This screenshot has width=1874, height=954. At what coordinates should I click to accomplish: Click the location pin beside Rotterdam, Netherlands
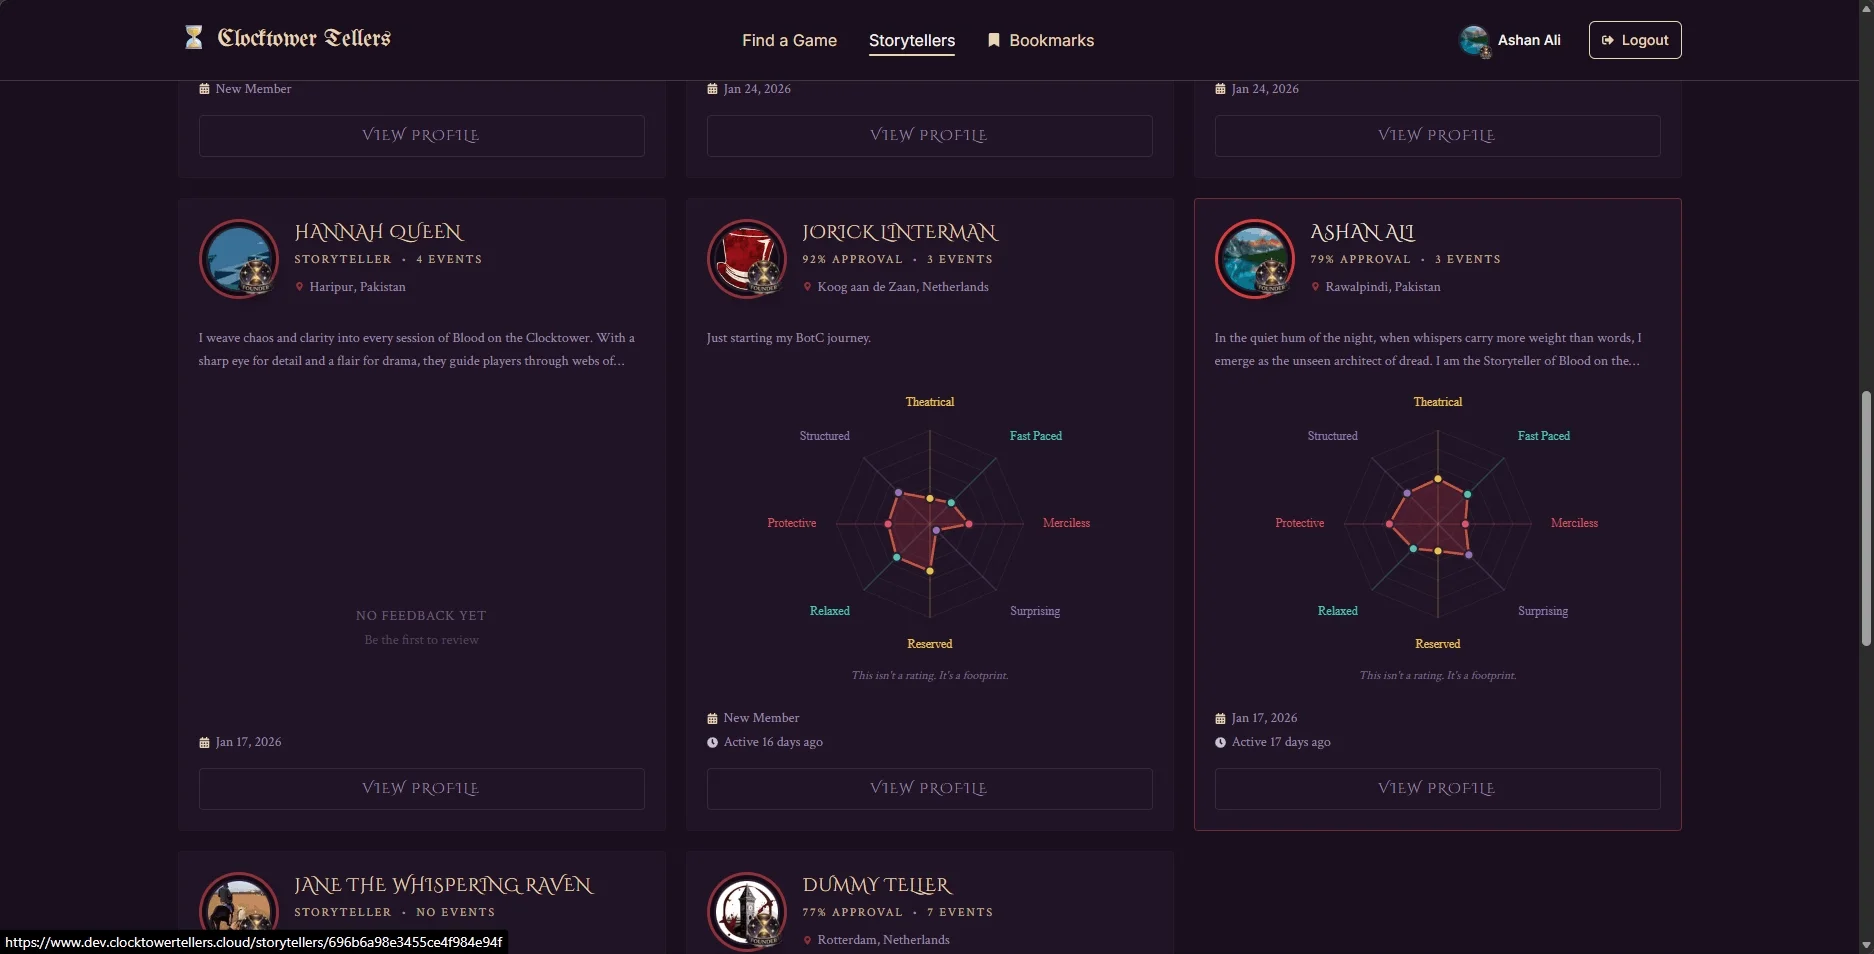pos(807,940)
